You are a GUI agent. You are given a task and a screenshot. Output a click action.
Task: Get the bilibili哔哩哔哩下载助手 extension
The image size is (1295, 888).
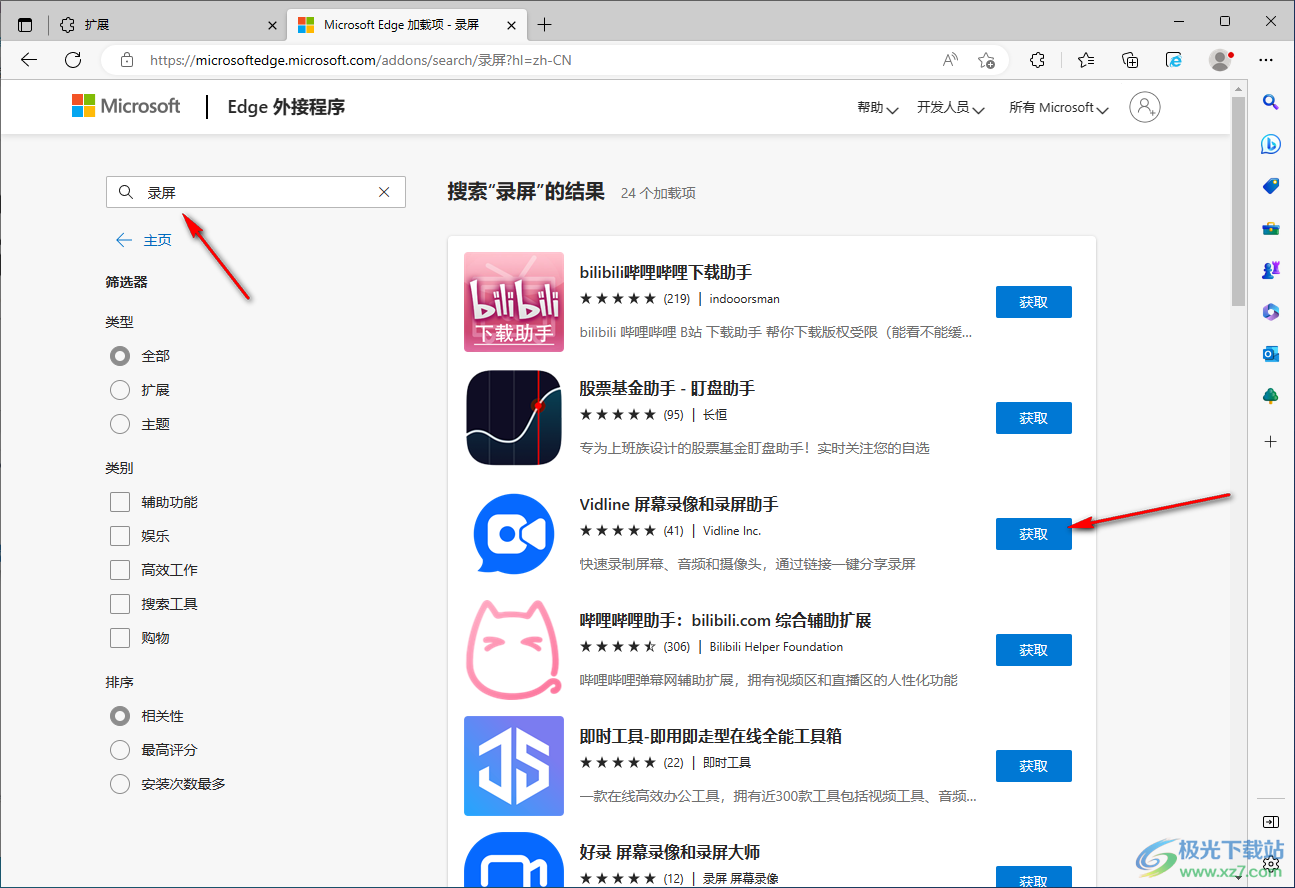coord(1034,302)
